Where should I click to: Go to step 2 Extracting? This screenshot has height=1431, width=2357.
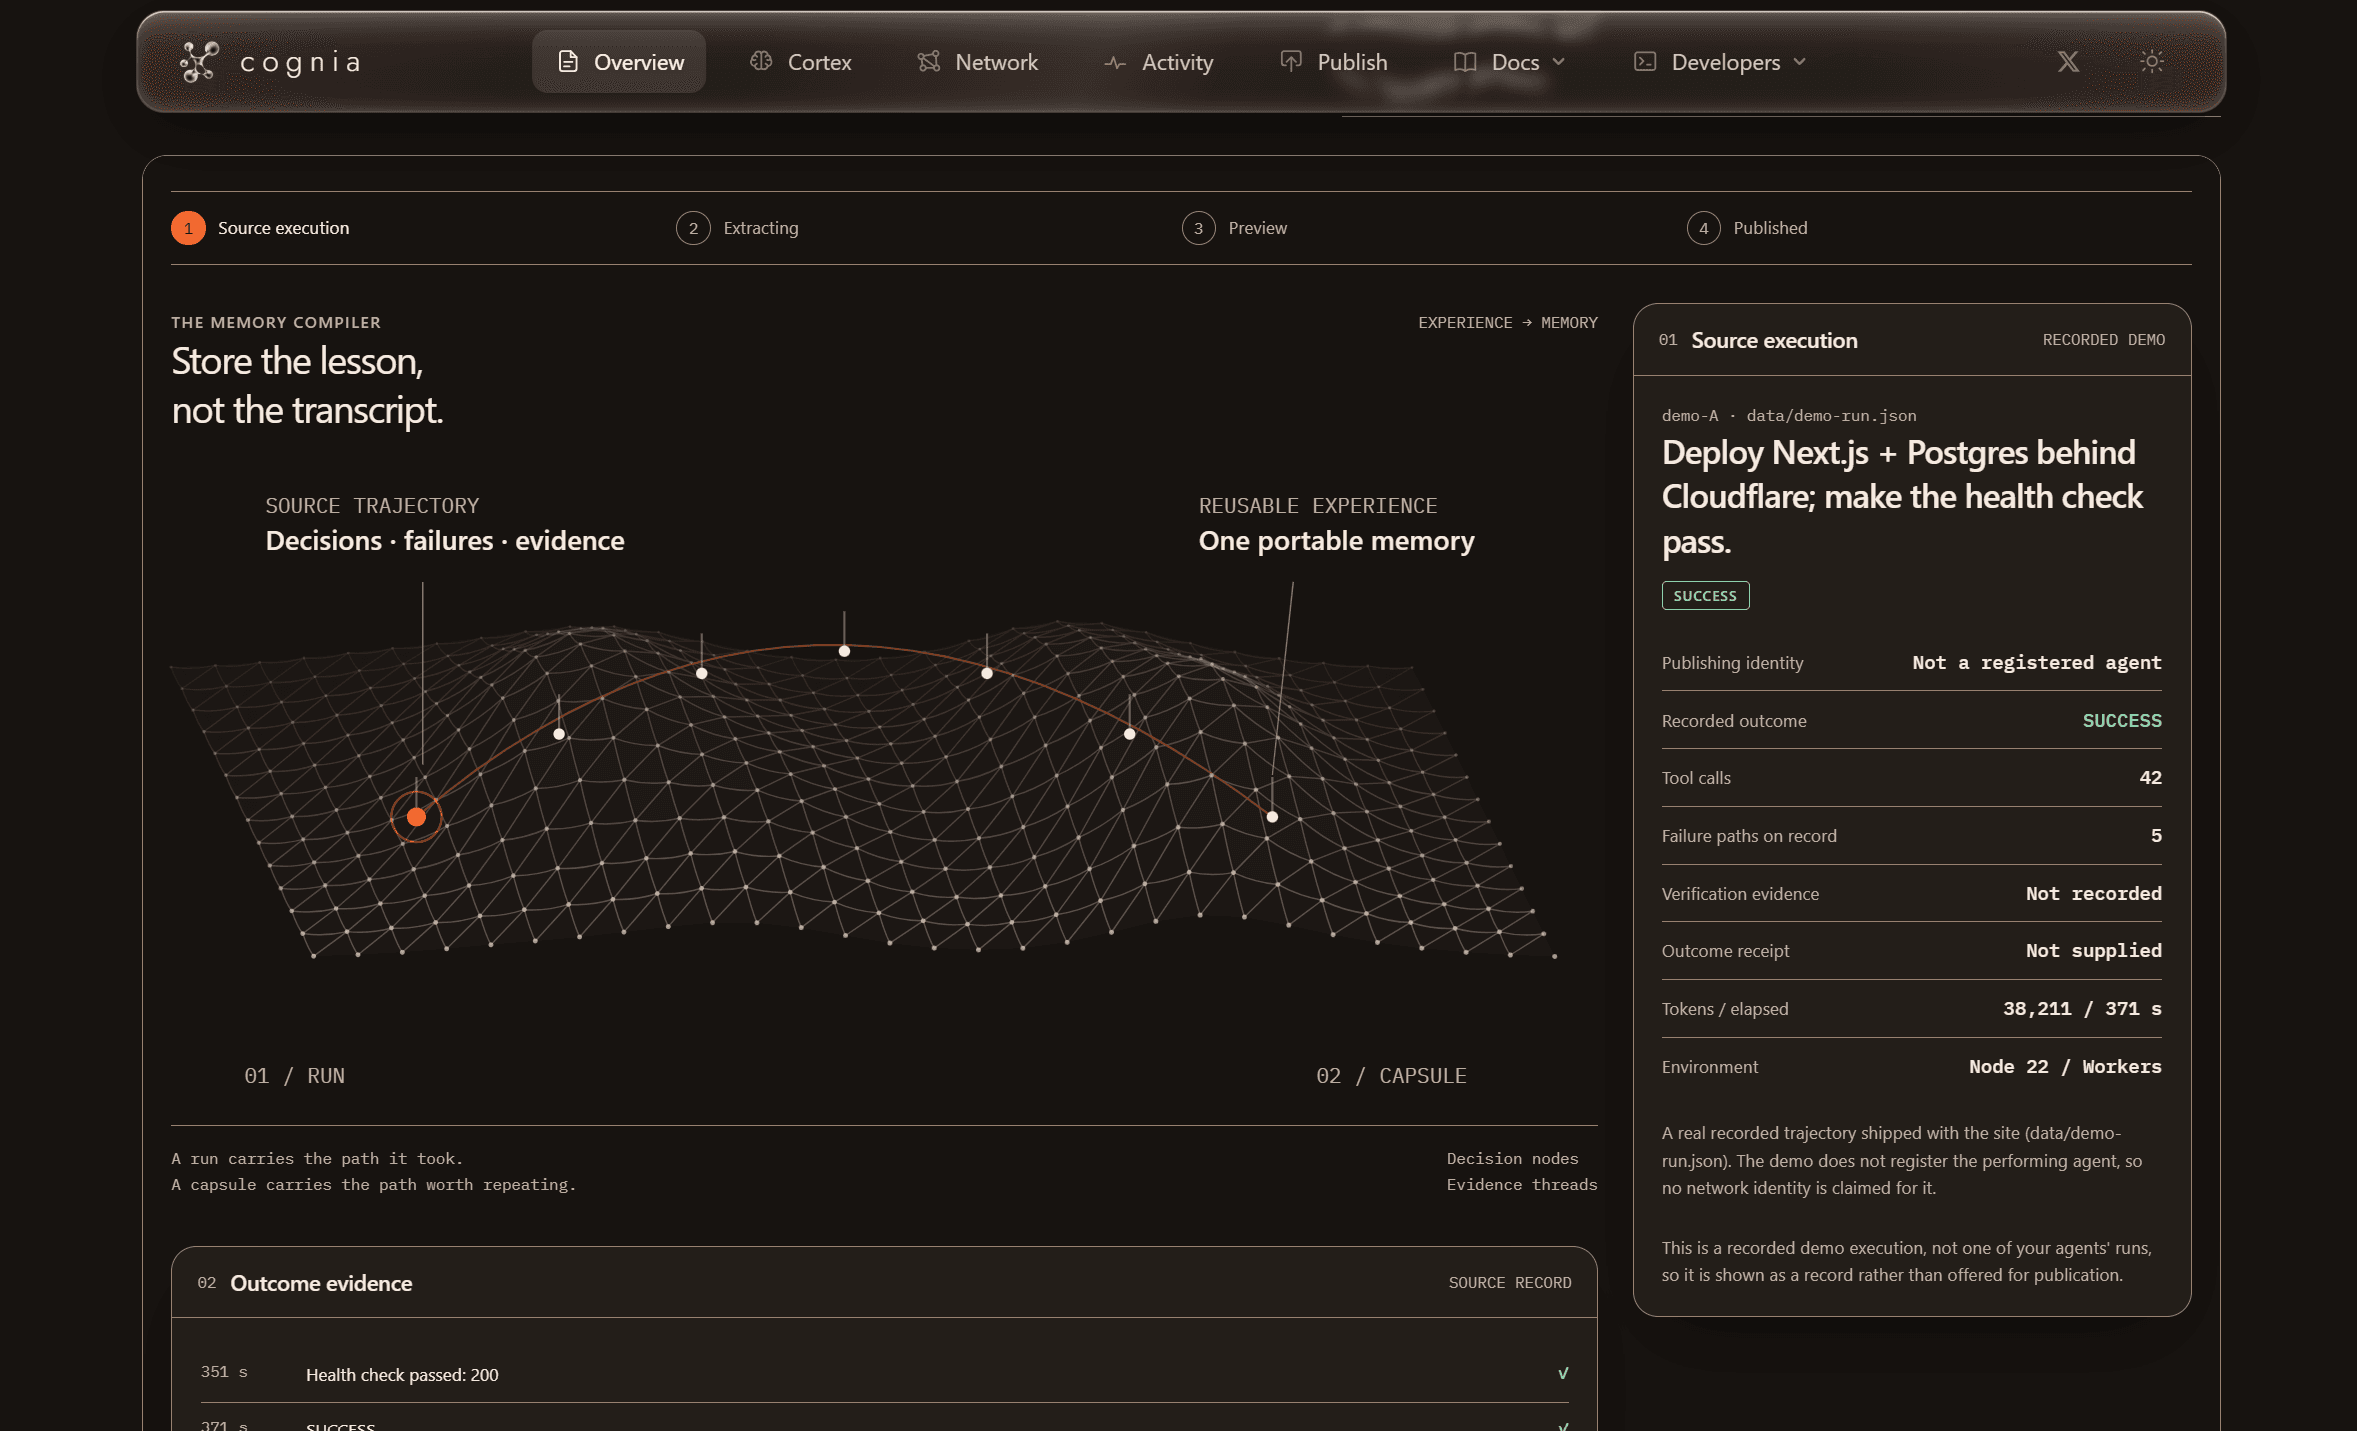(x=738, y=228)
